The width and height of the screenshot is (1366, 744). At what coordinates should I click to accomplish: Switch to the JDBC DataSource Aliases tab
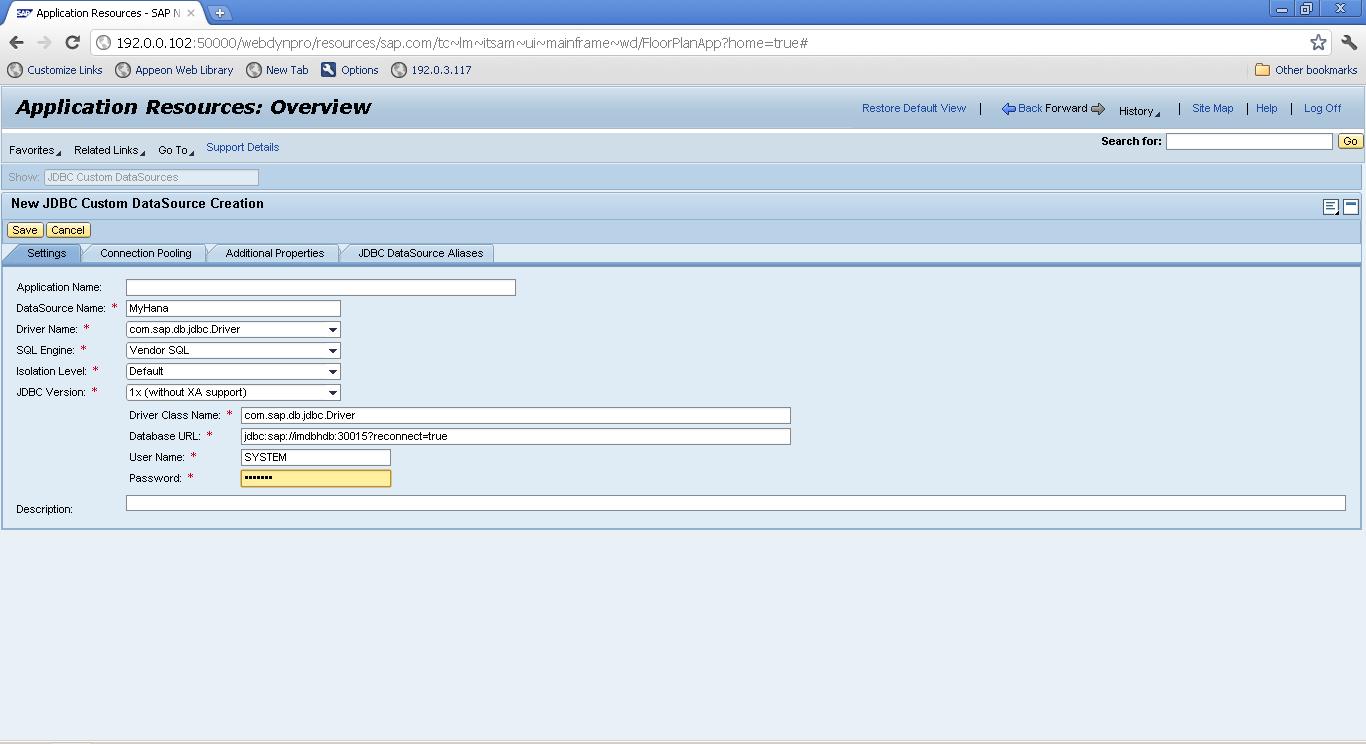420,253
